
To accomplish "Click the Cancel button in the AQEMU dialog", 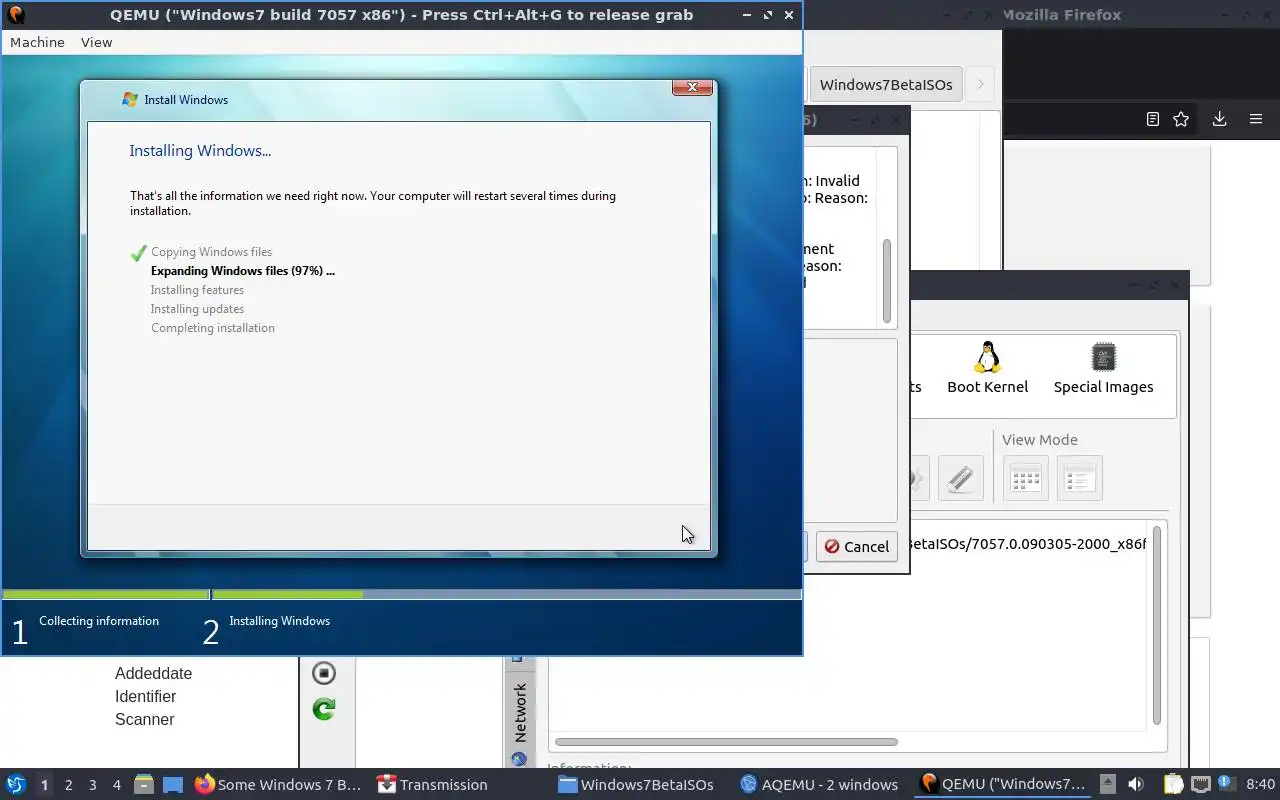I will [857, 546].
